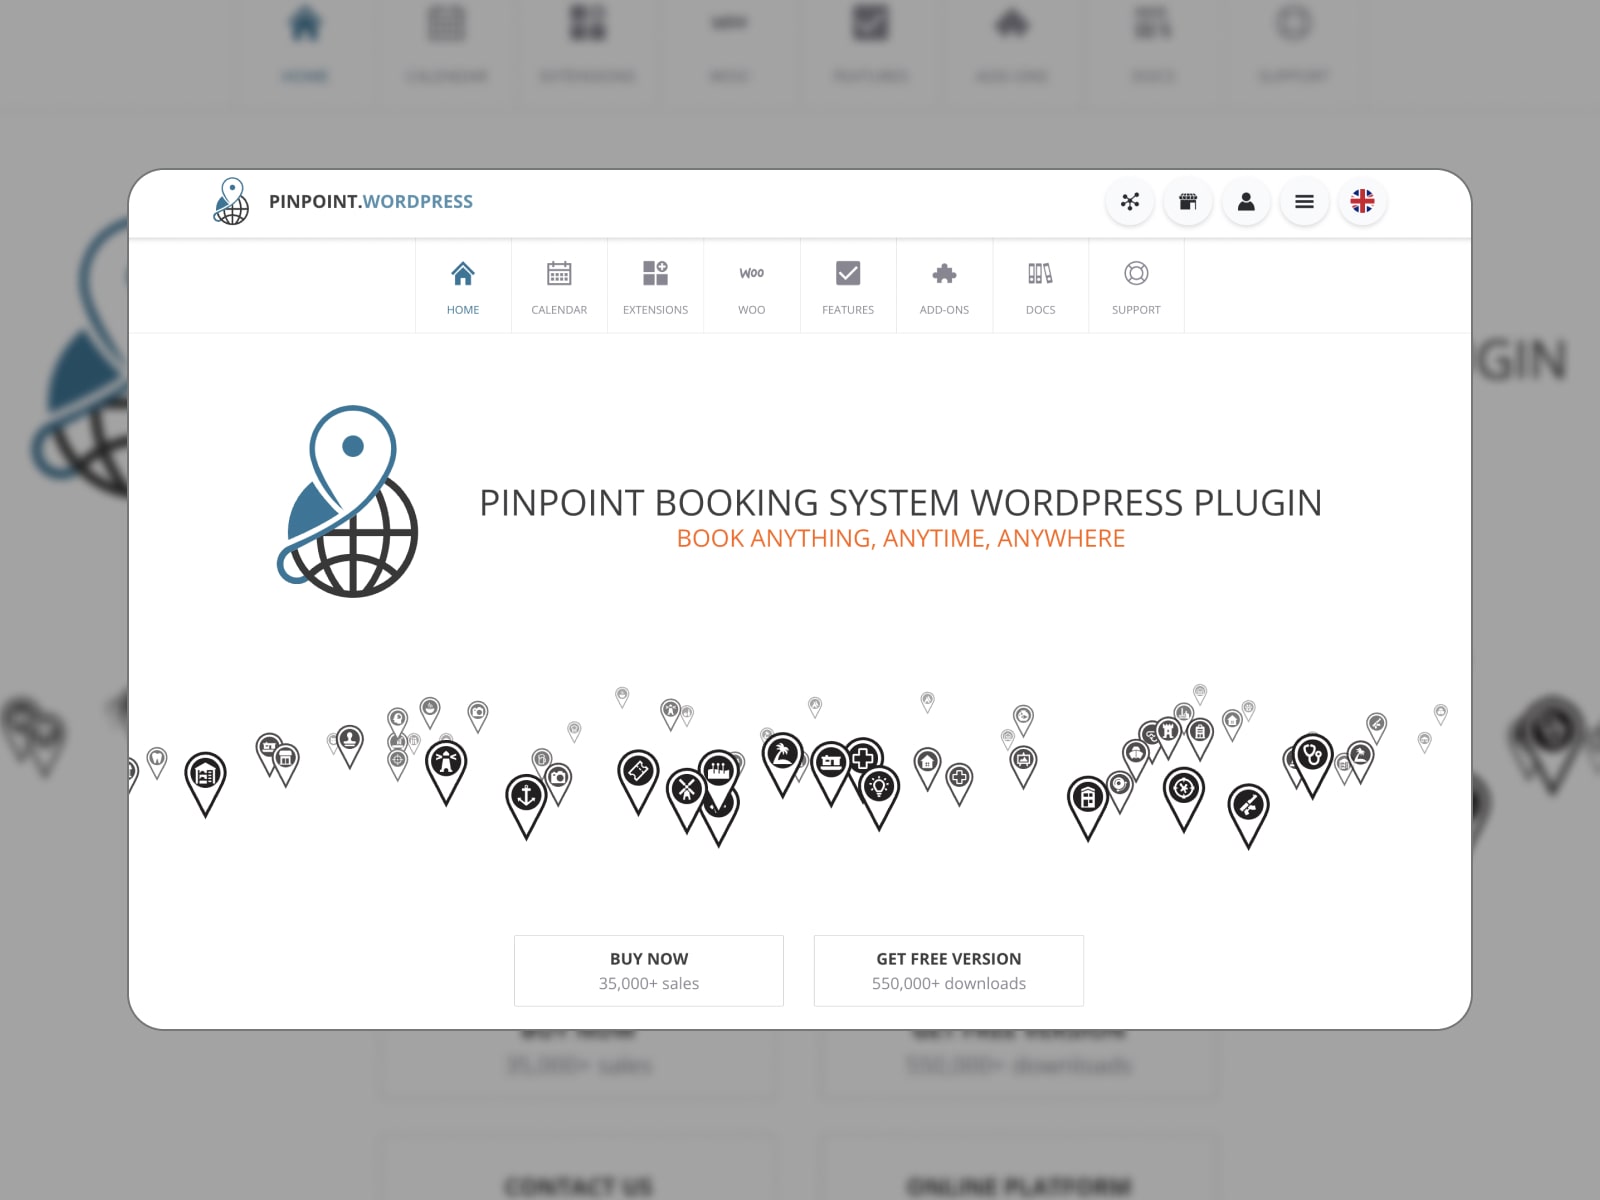Screen dimensions: 1600x1200
Task: Go to the HOME tab
Action: [463, 286]
